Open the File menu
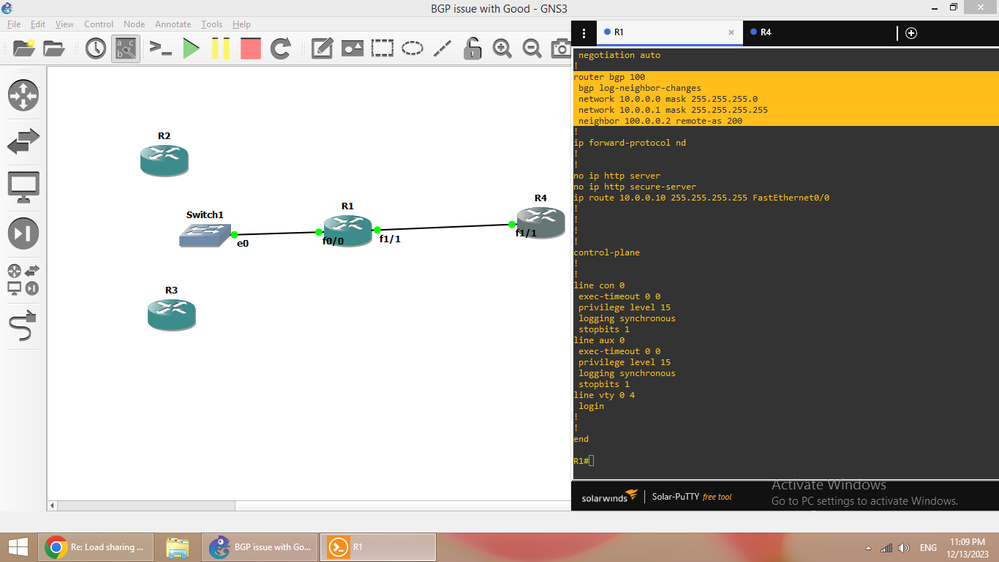Viewport: 999px width, 562px height. (13, 24)
